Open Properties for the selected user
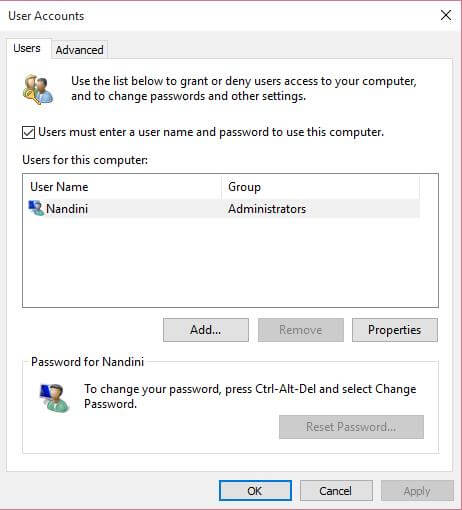Viewport: 462px width, 510px height. [x=395, y=330]
